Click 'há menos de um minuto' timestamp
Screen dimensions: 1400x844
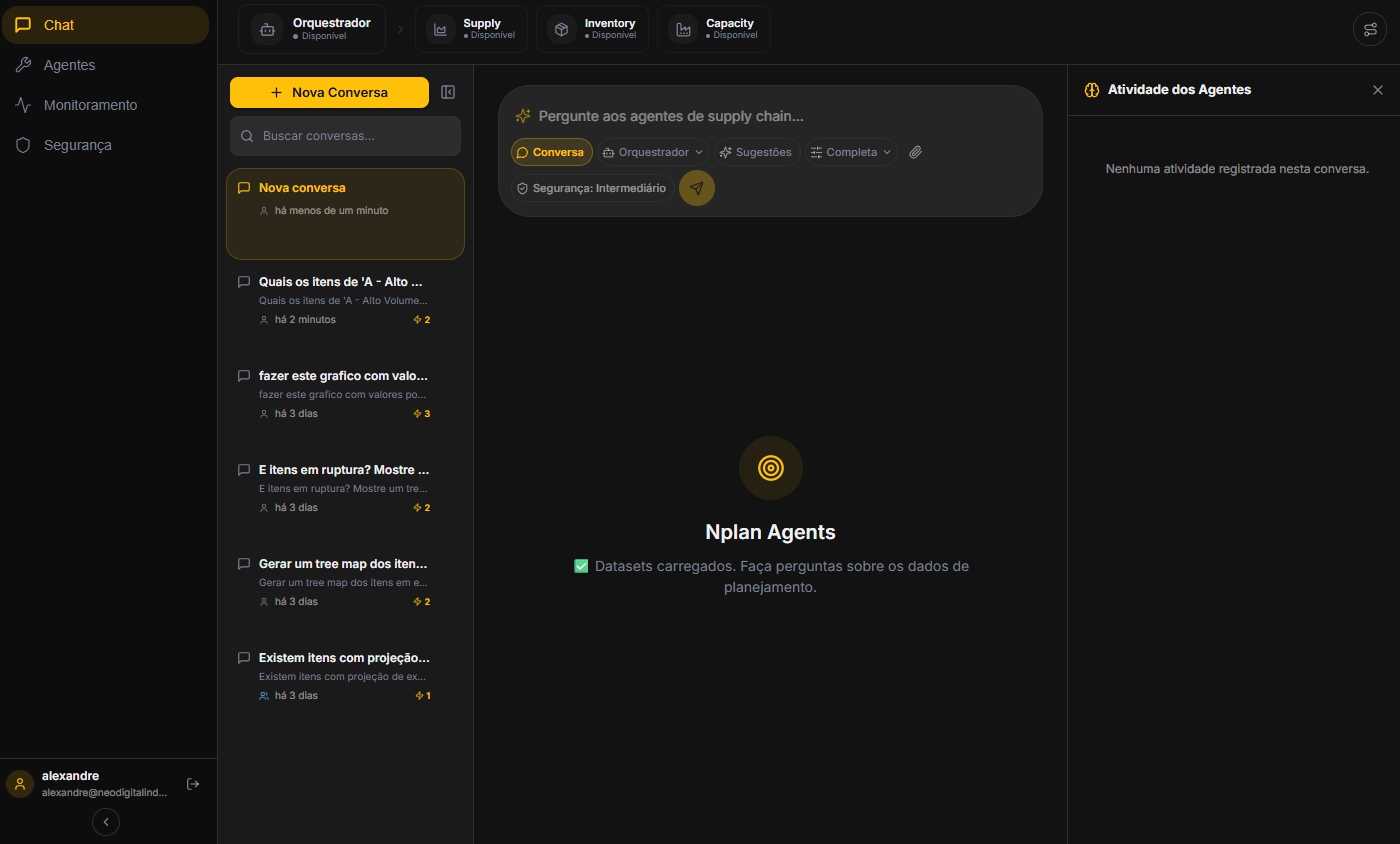331,211
